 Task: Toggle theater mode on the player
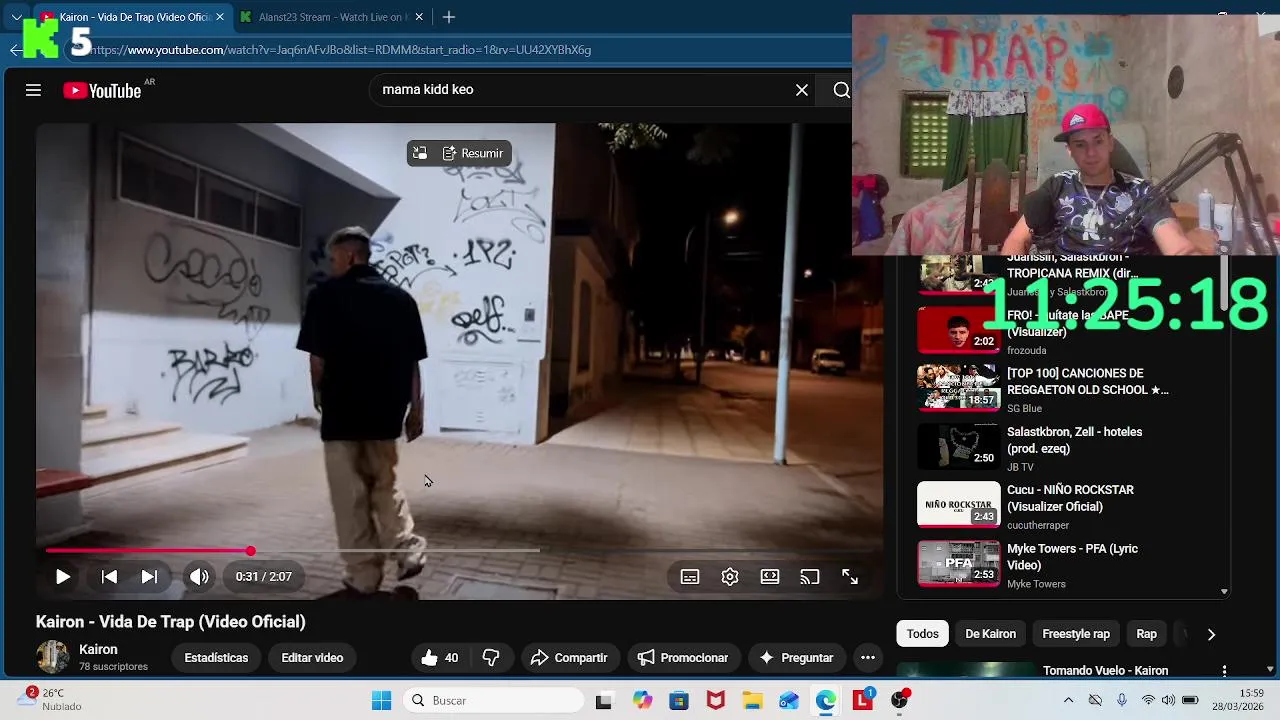coord(770,577)
